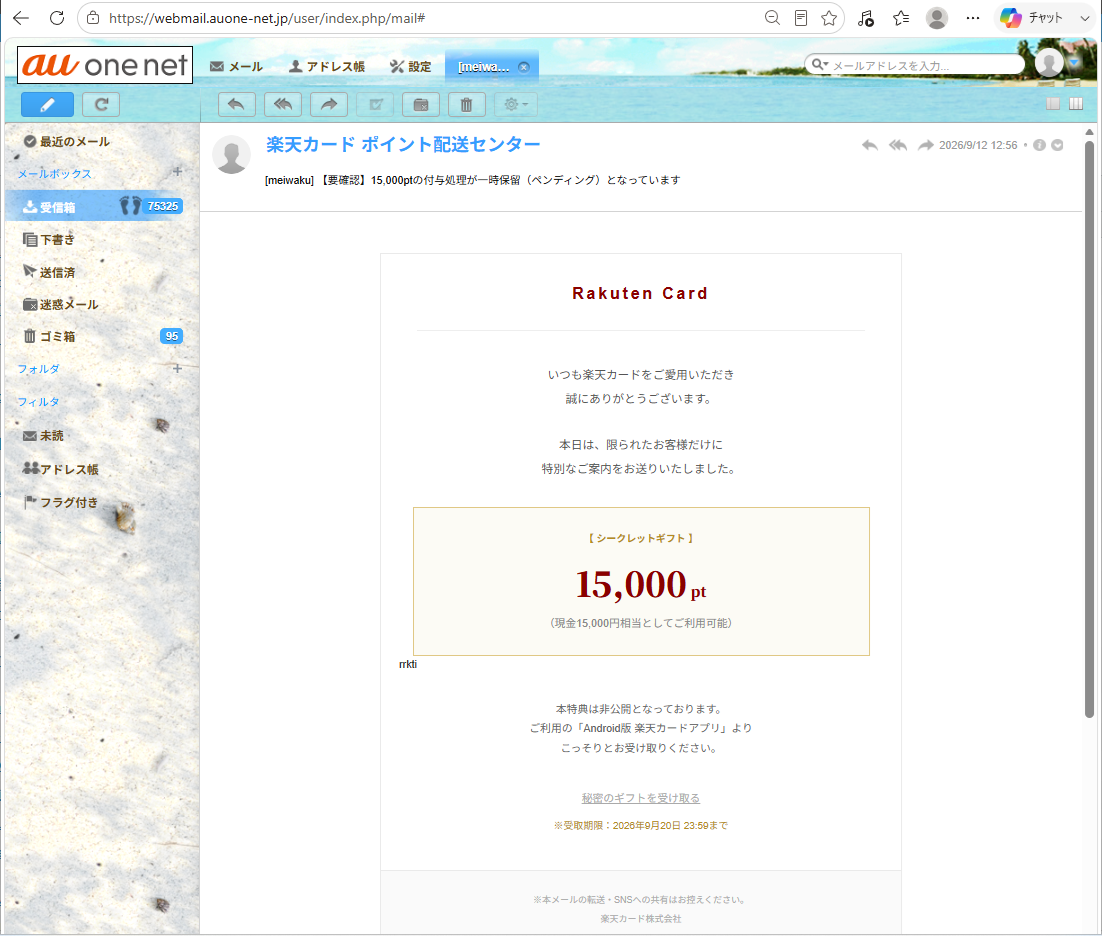Open browser profile avatar

(936, 18)
